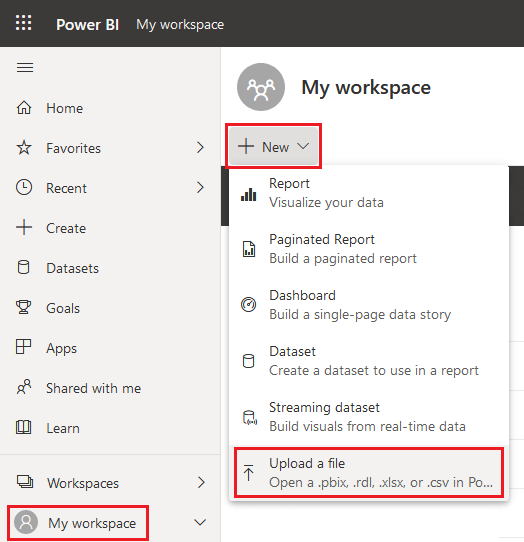The height and width of the screenshot is (542, 524).
Task: Click the Goals trophy icon
Action: click(24, 307)
